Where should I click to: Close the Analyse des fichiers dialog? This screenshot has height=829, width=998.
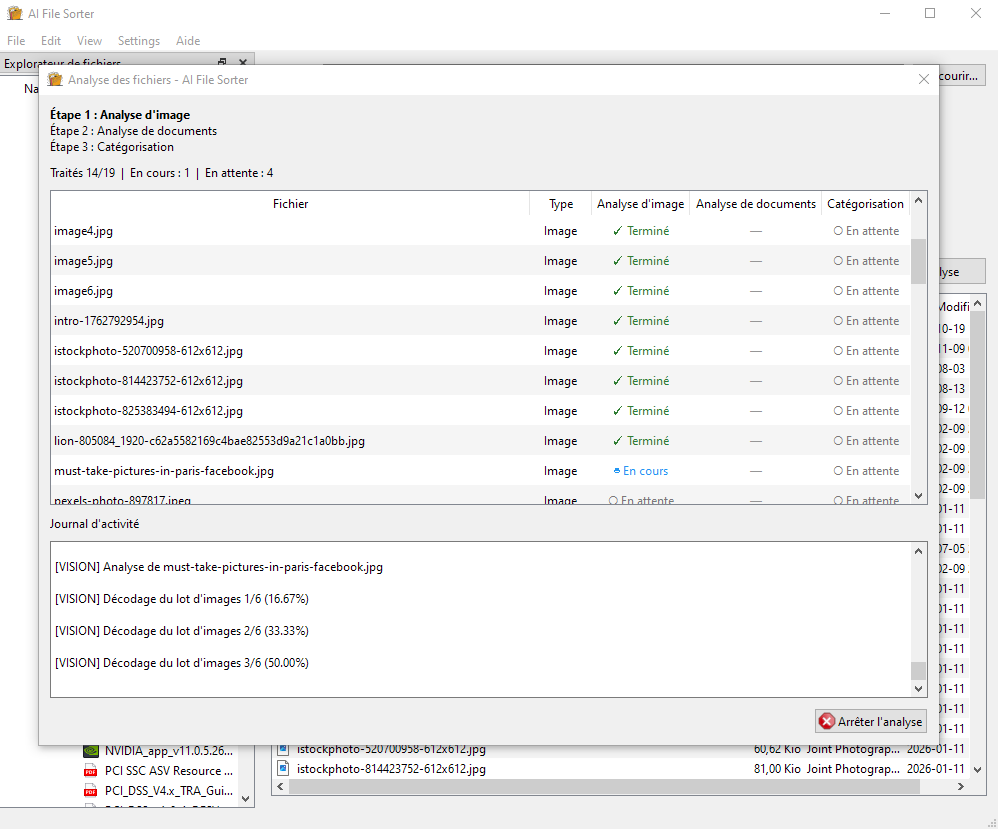point(923,80)
